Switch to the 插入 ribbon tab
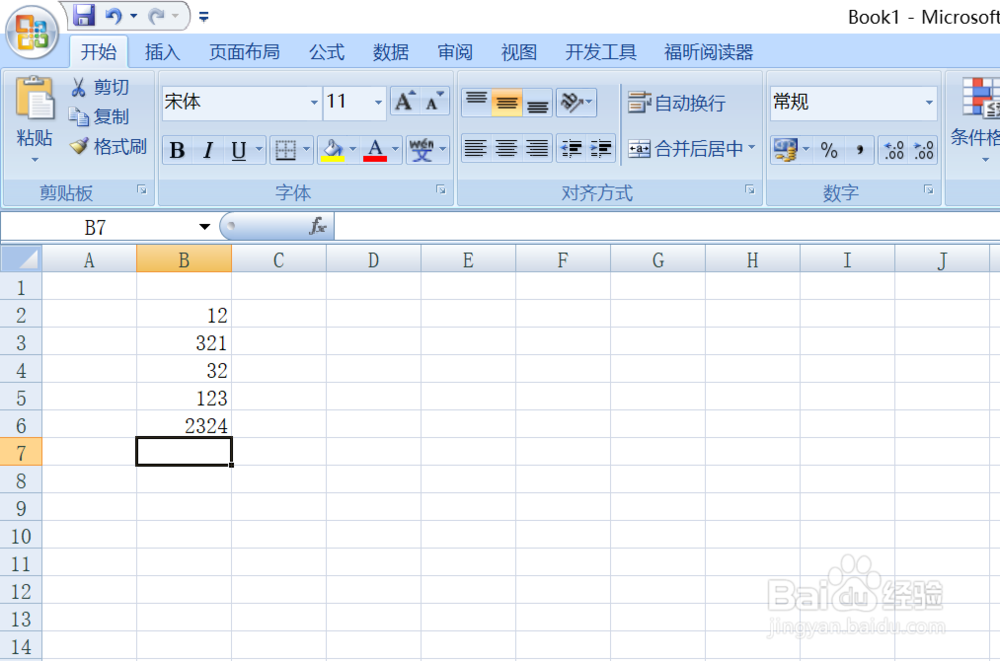 [x=162, y=52]
